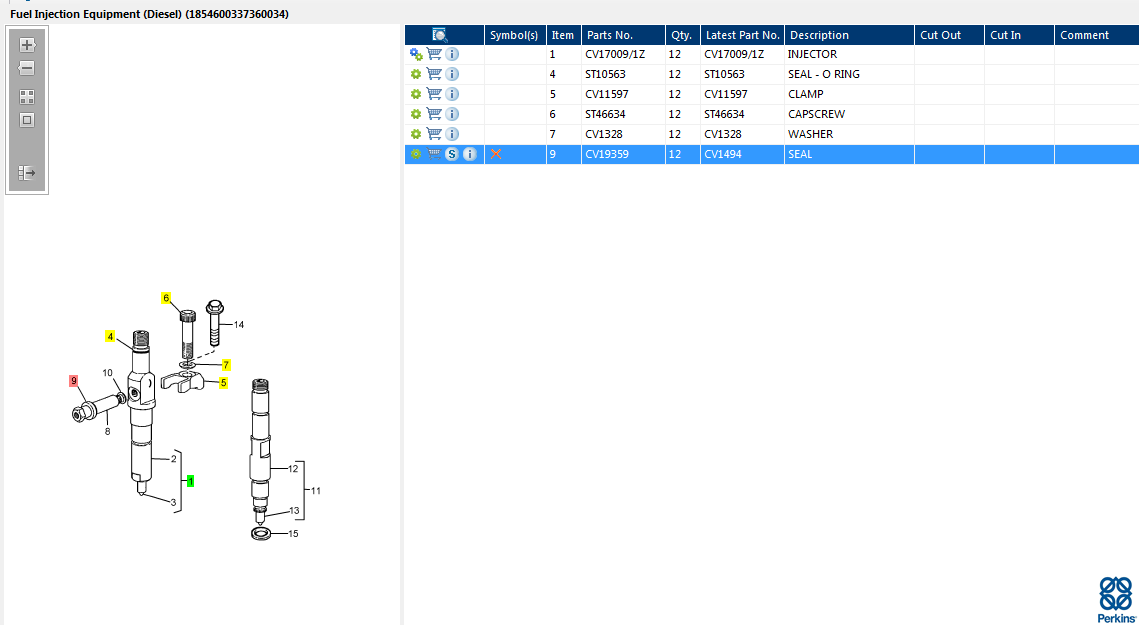Open the table search magnifier icon
This screenshot has width=1139, height=625.
click(439, 35)
